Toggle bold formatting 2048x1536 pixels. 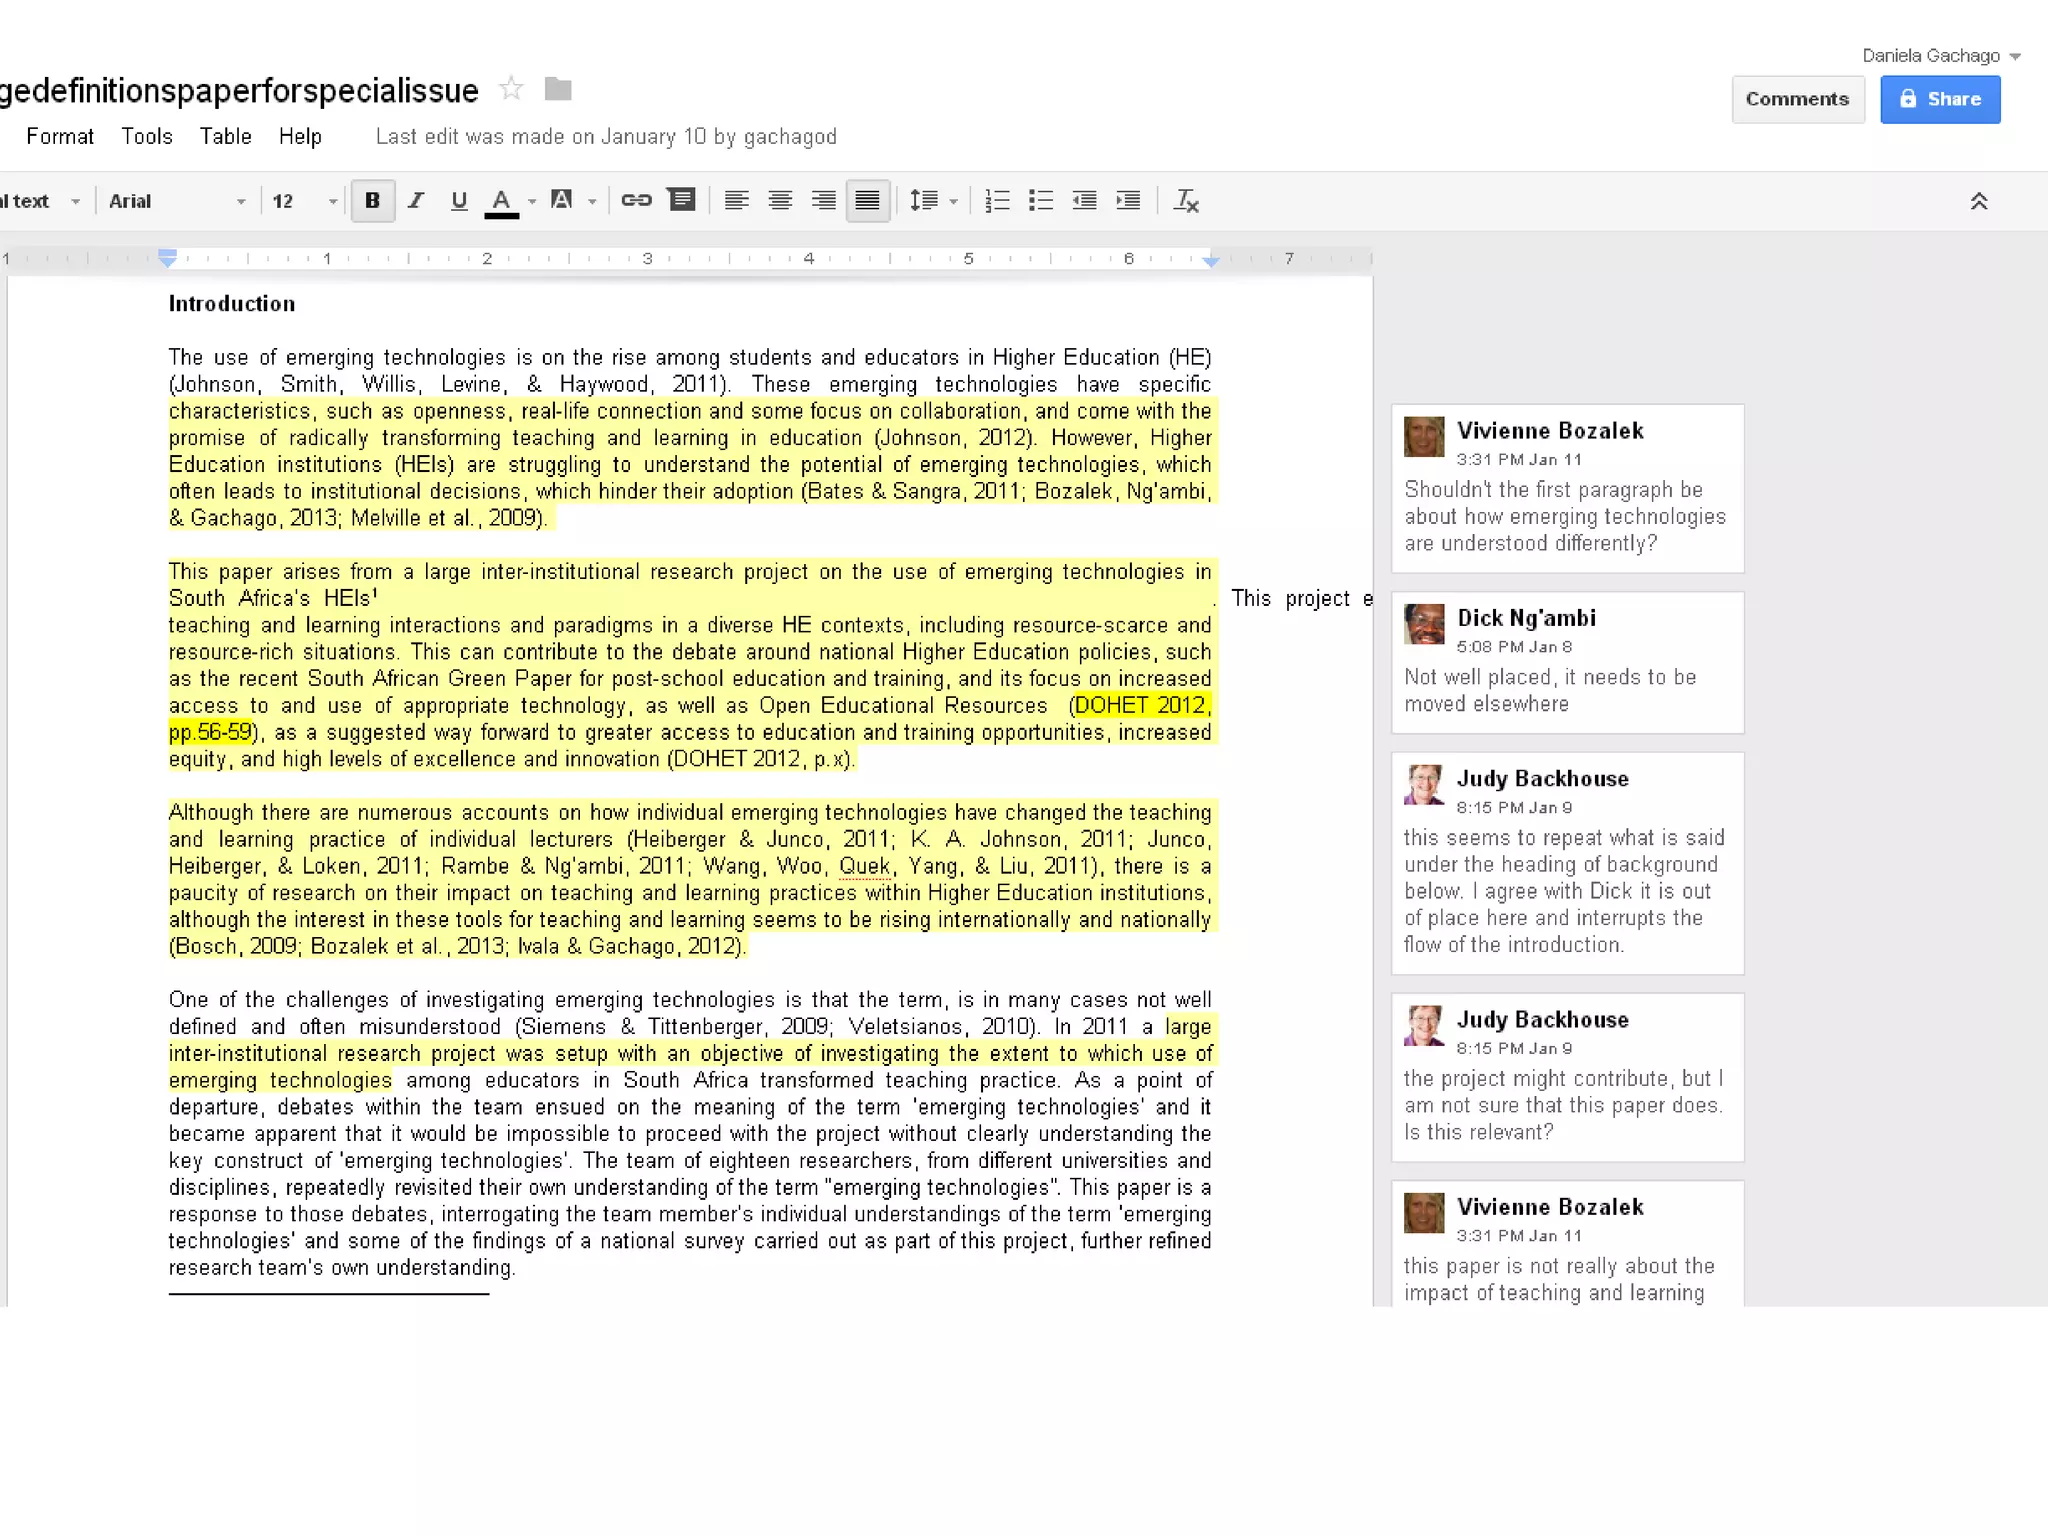[x=372, y=201]
